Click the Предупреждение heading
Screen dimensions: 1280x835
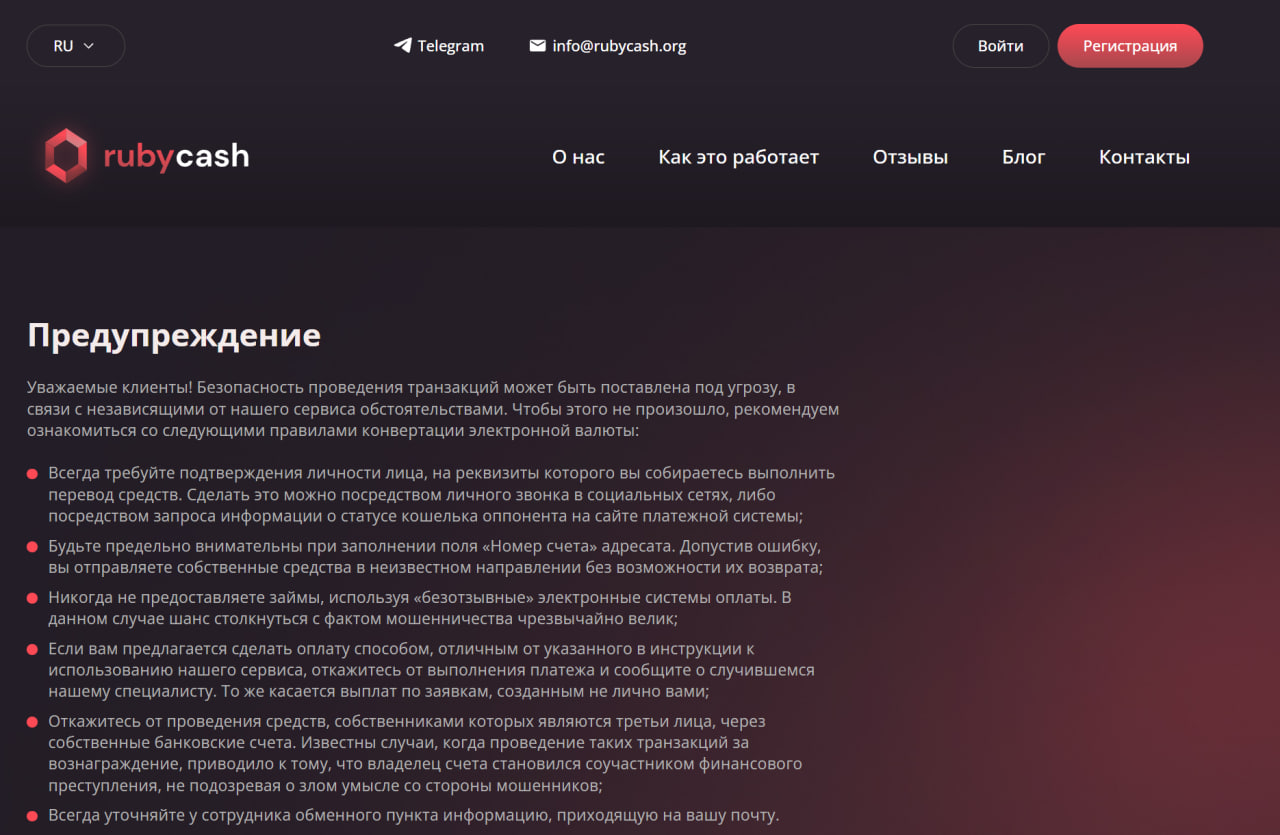174,335
